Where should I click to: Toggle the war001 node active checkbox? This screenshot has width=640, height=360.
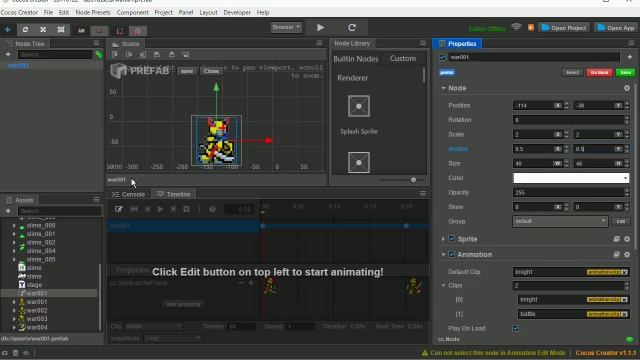(x=442, y=57)
